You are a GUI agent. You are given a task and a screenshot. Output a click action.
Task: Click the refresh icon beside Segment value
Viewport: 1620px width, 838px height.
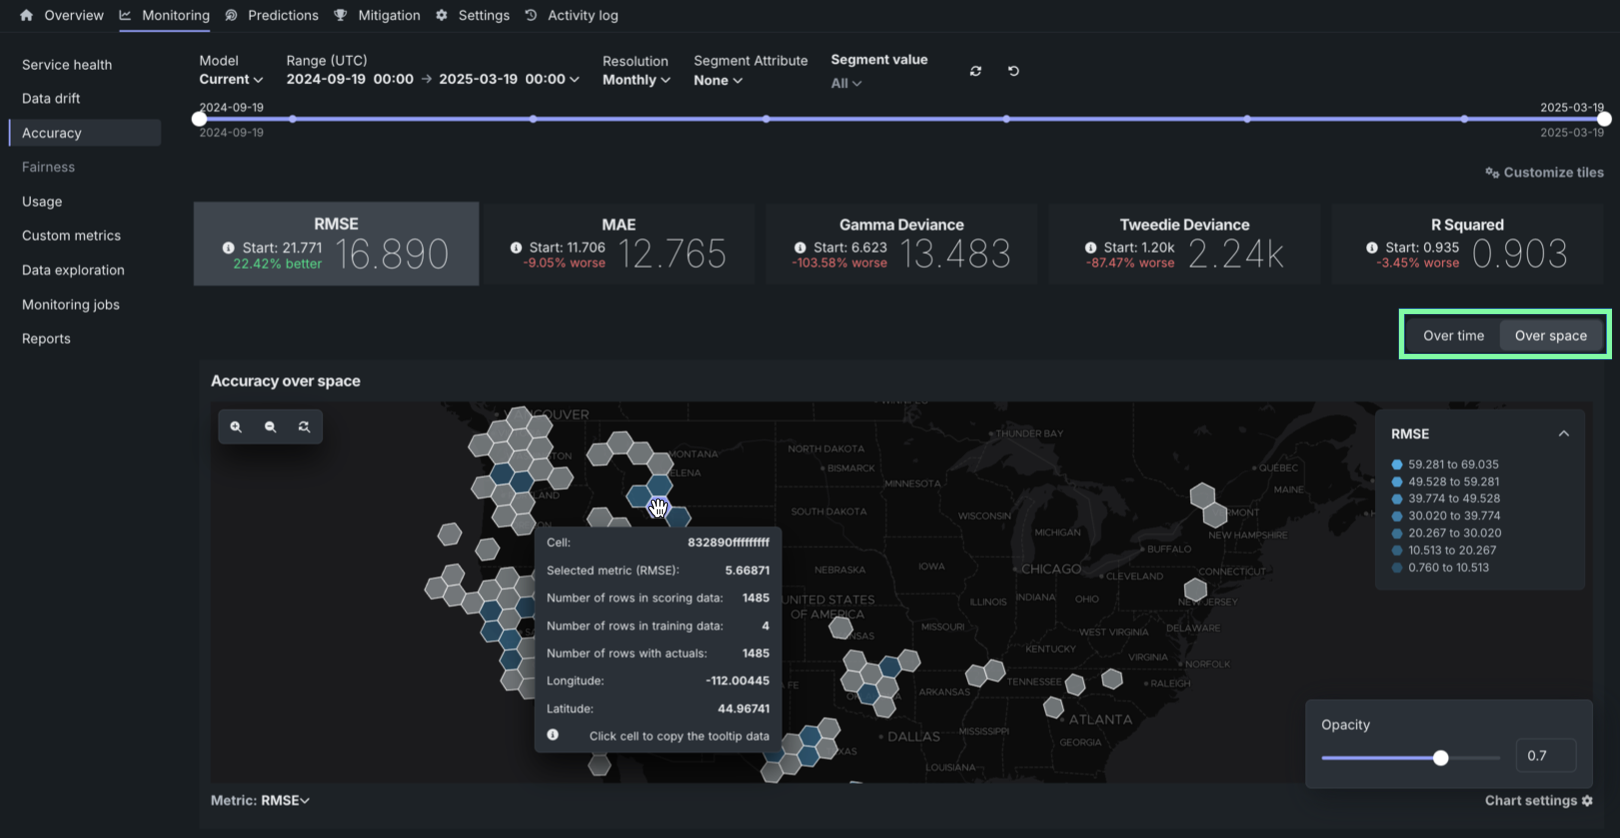click(x=976, y=71)
